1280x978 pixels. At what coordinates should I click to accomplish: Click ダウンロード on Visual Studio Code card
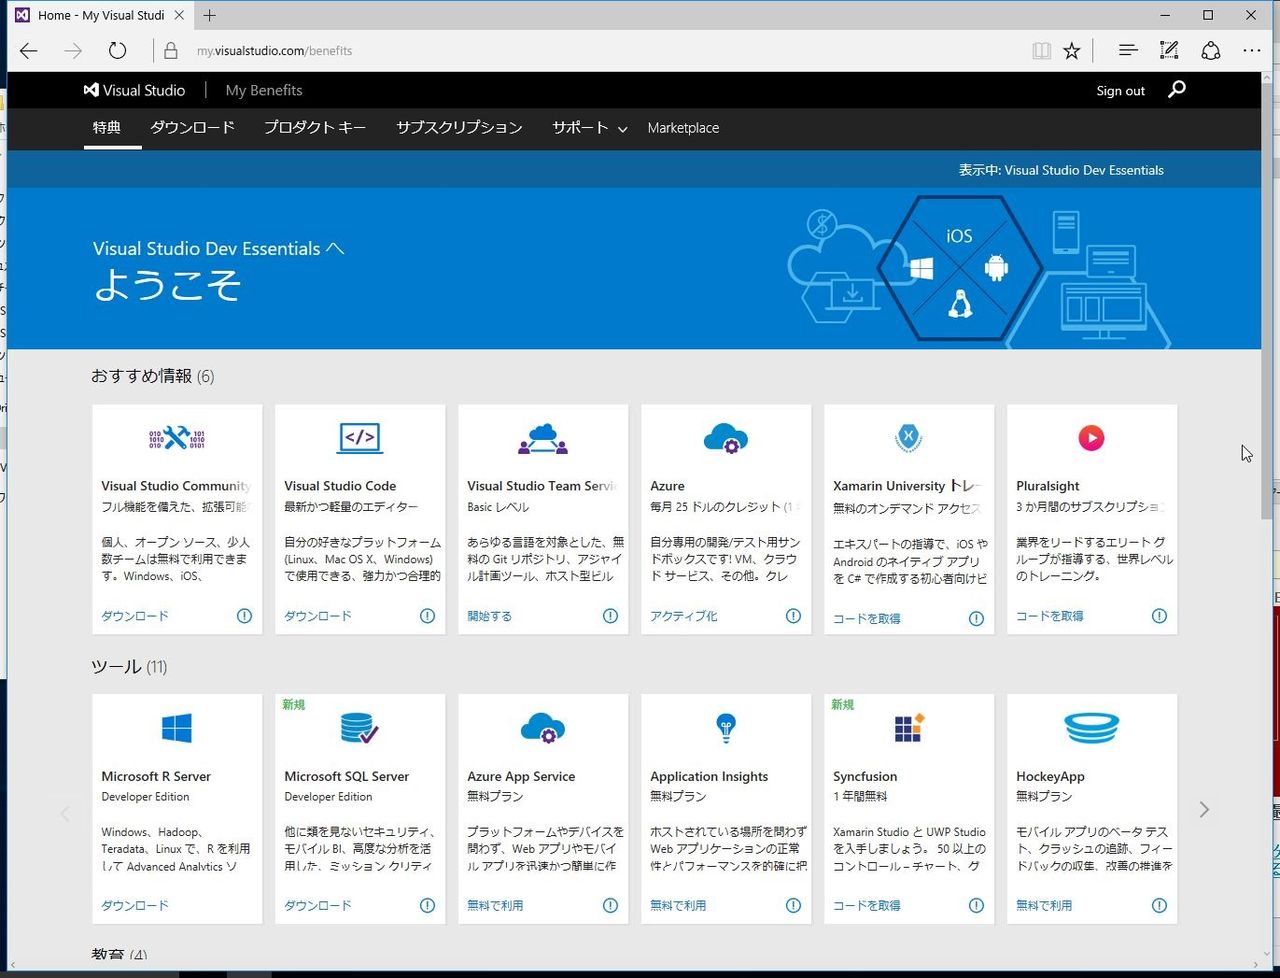(x=318, y=616)
